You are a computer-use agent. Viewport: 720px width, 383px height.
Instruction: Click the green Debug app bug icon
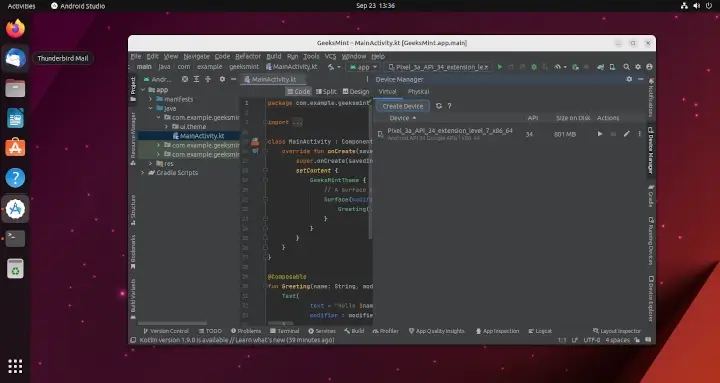point(534,67)
